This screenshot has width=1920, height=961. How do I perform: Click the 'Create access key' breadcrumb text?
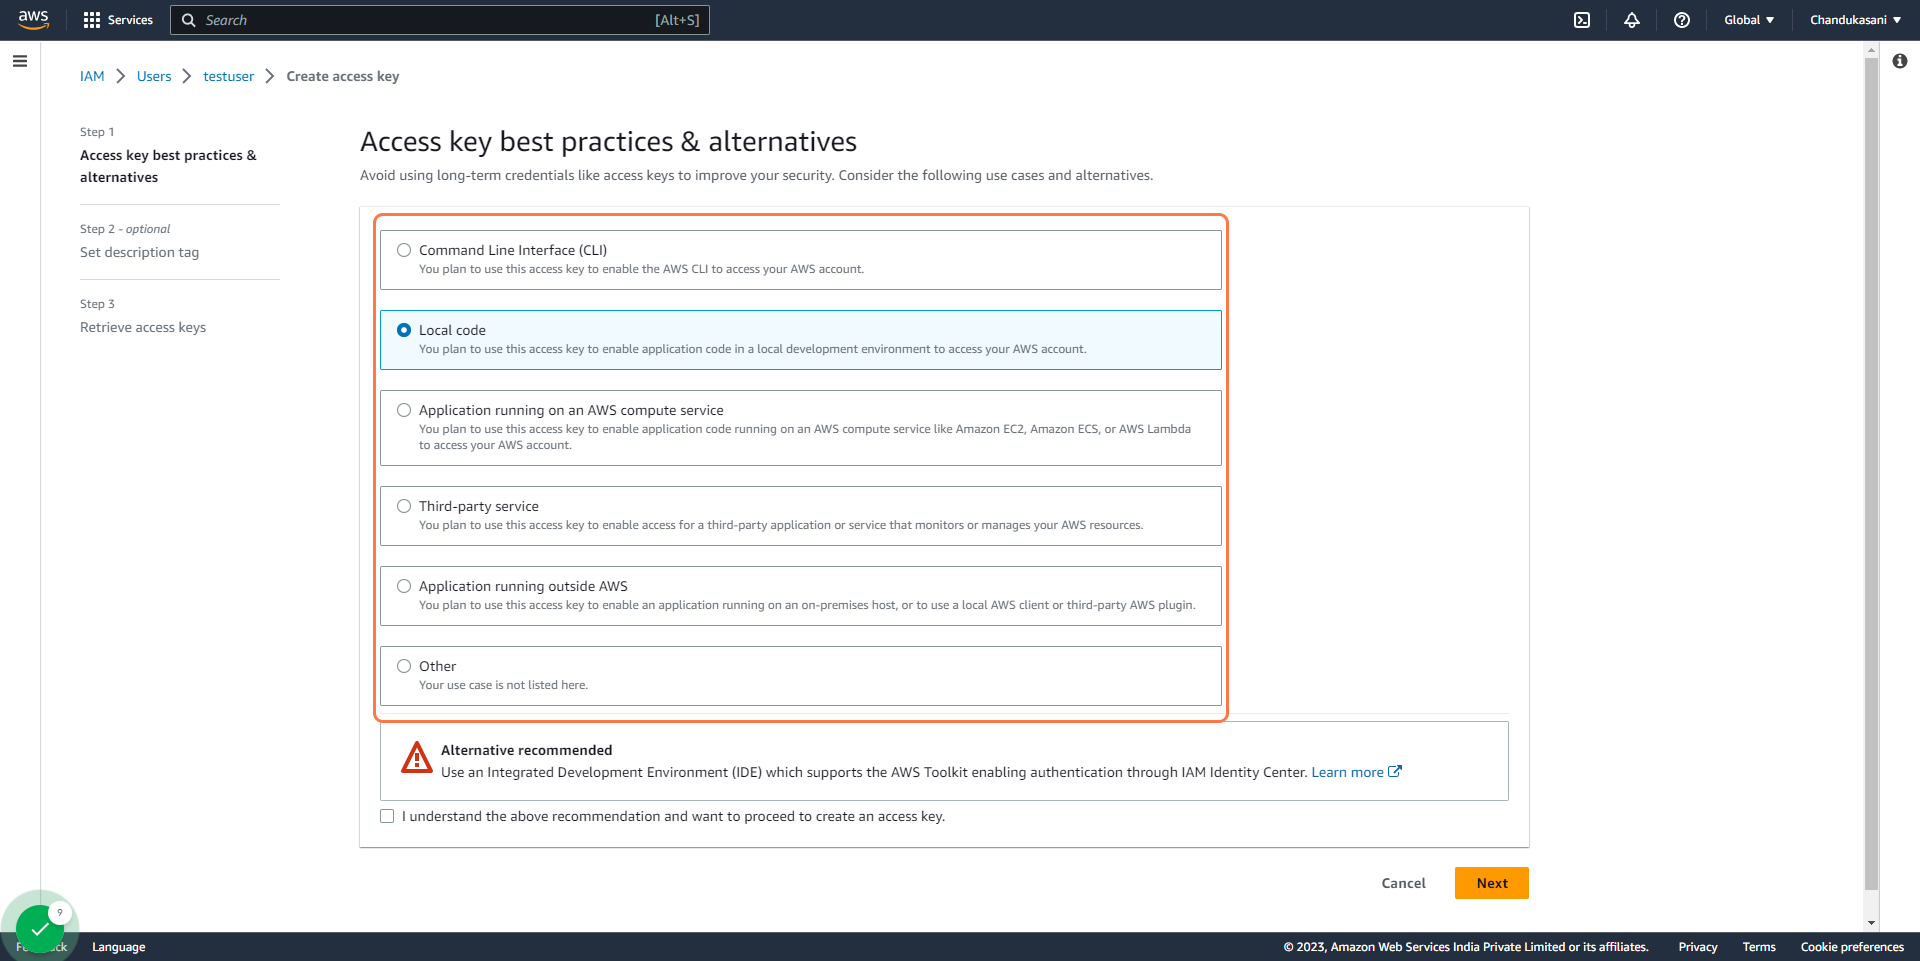pos(343,76)
